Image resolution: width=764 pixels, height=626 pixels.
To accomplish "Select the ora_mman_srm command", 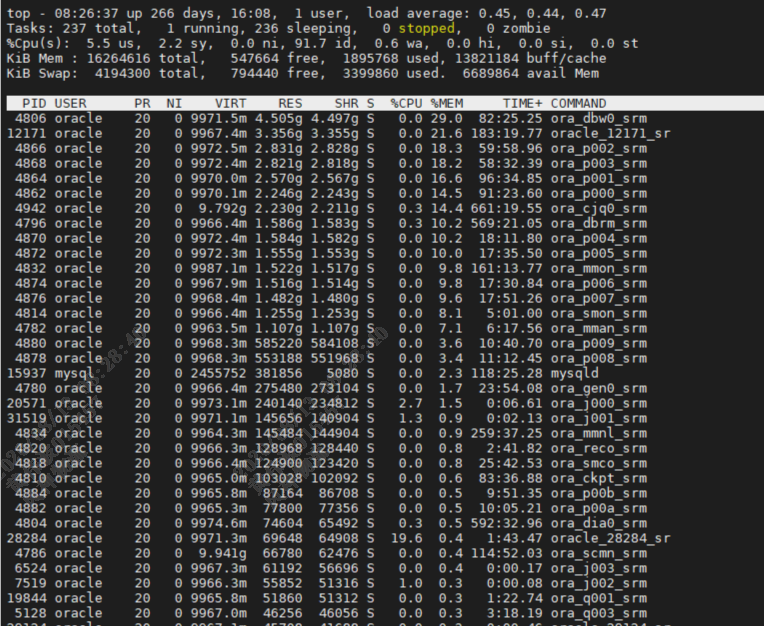I will (x=599, y=328).
